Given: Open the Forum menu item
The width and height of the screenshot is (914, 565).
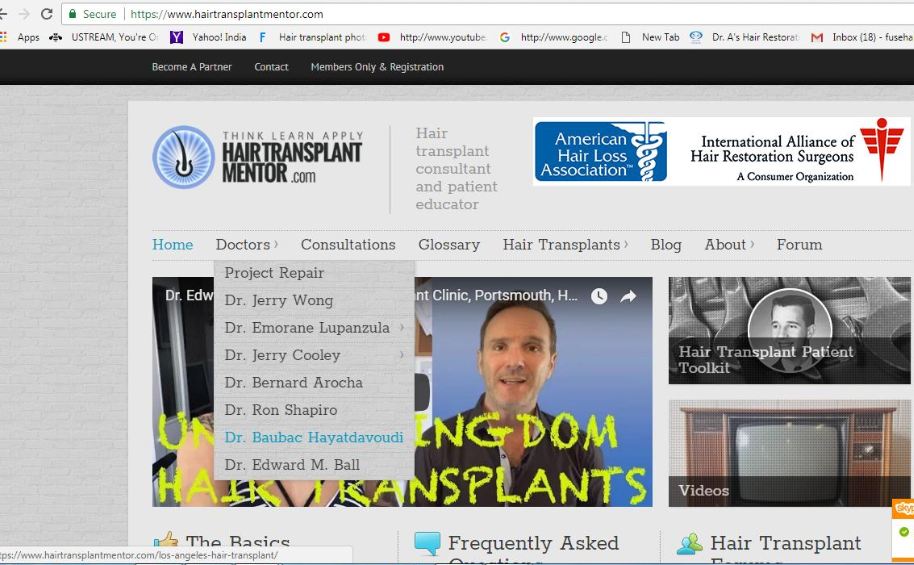Looking at the screenshot, I should (799, 245).
